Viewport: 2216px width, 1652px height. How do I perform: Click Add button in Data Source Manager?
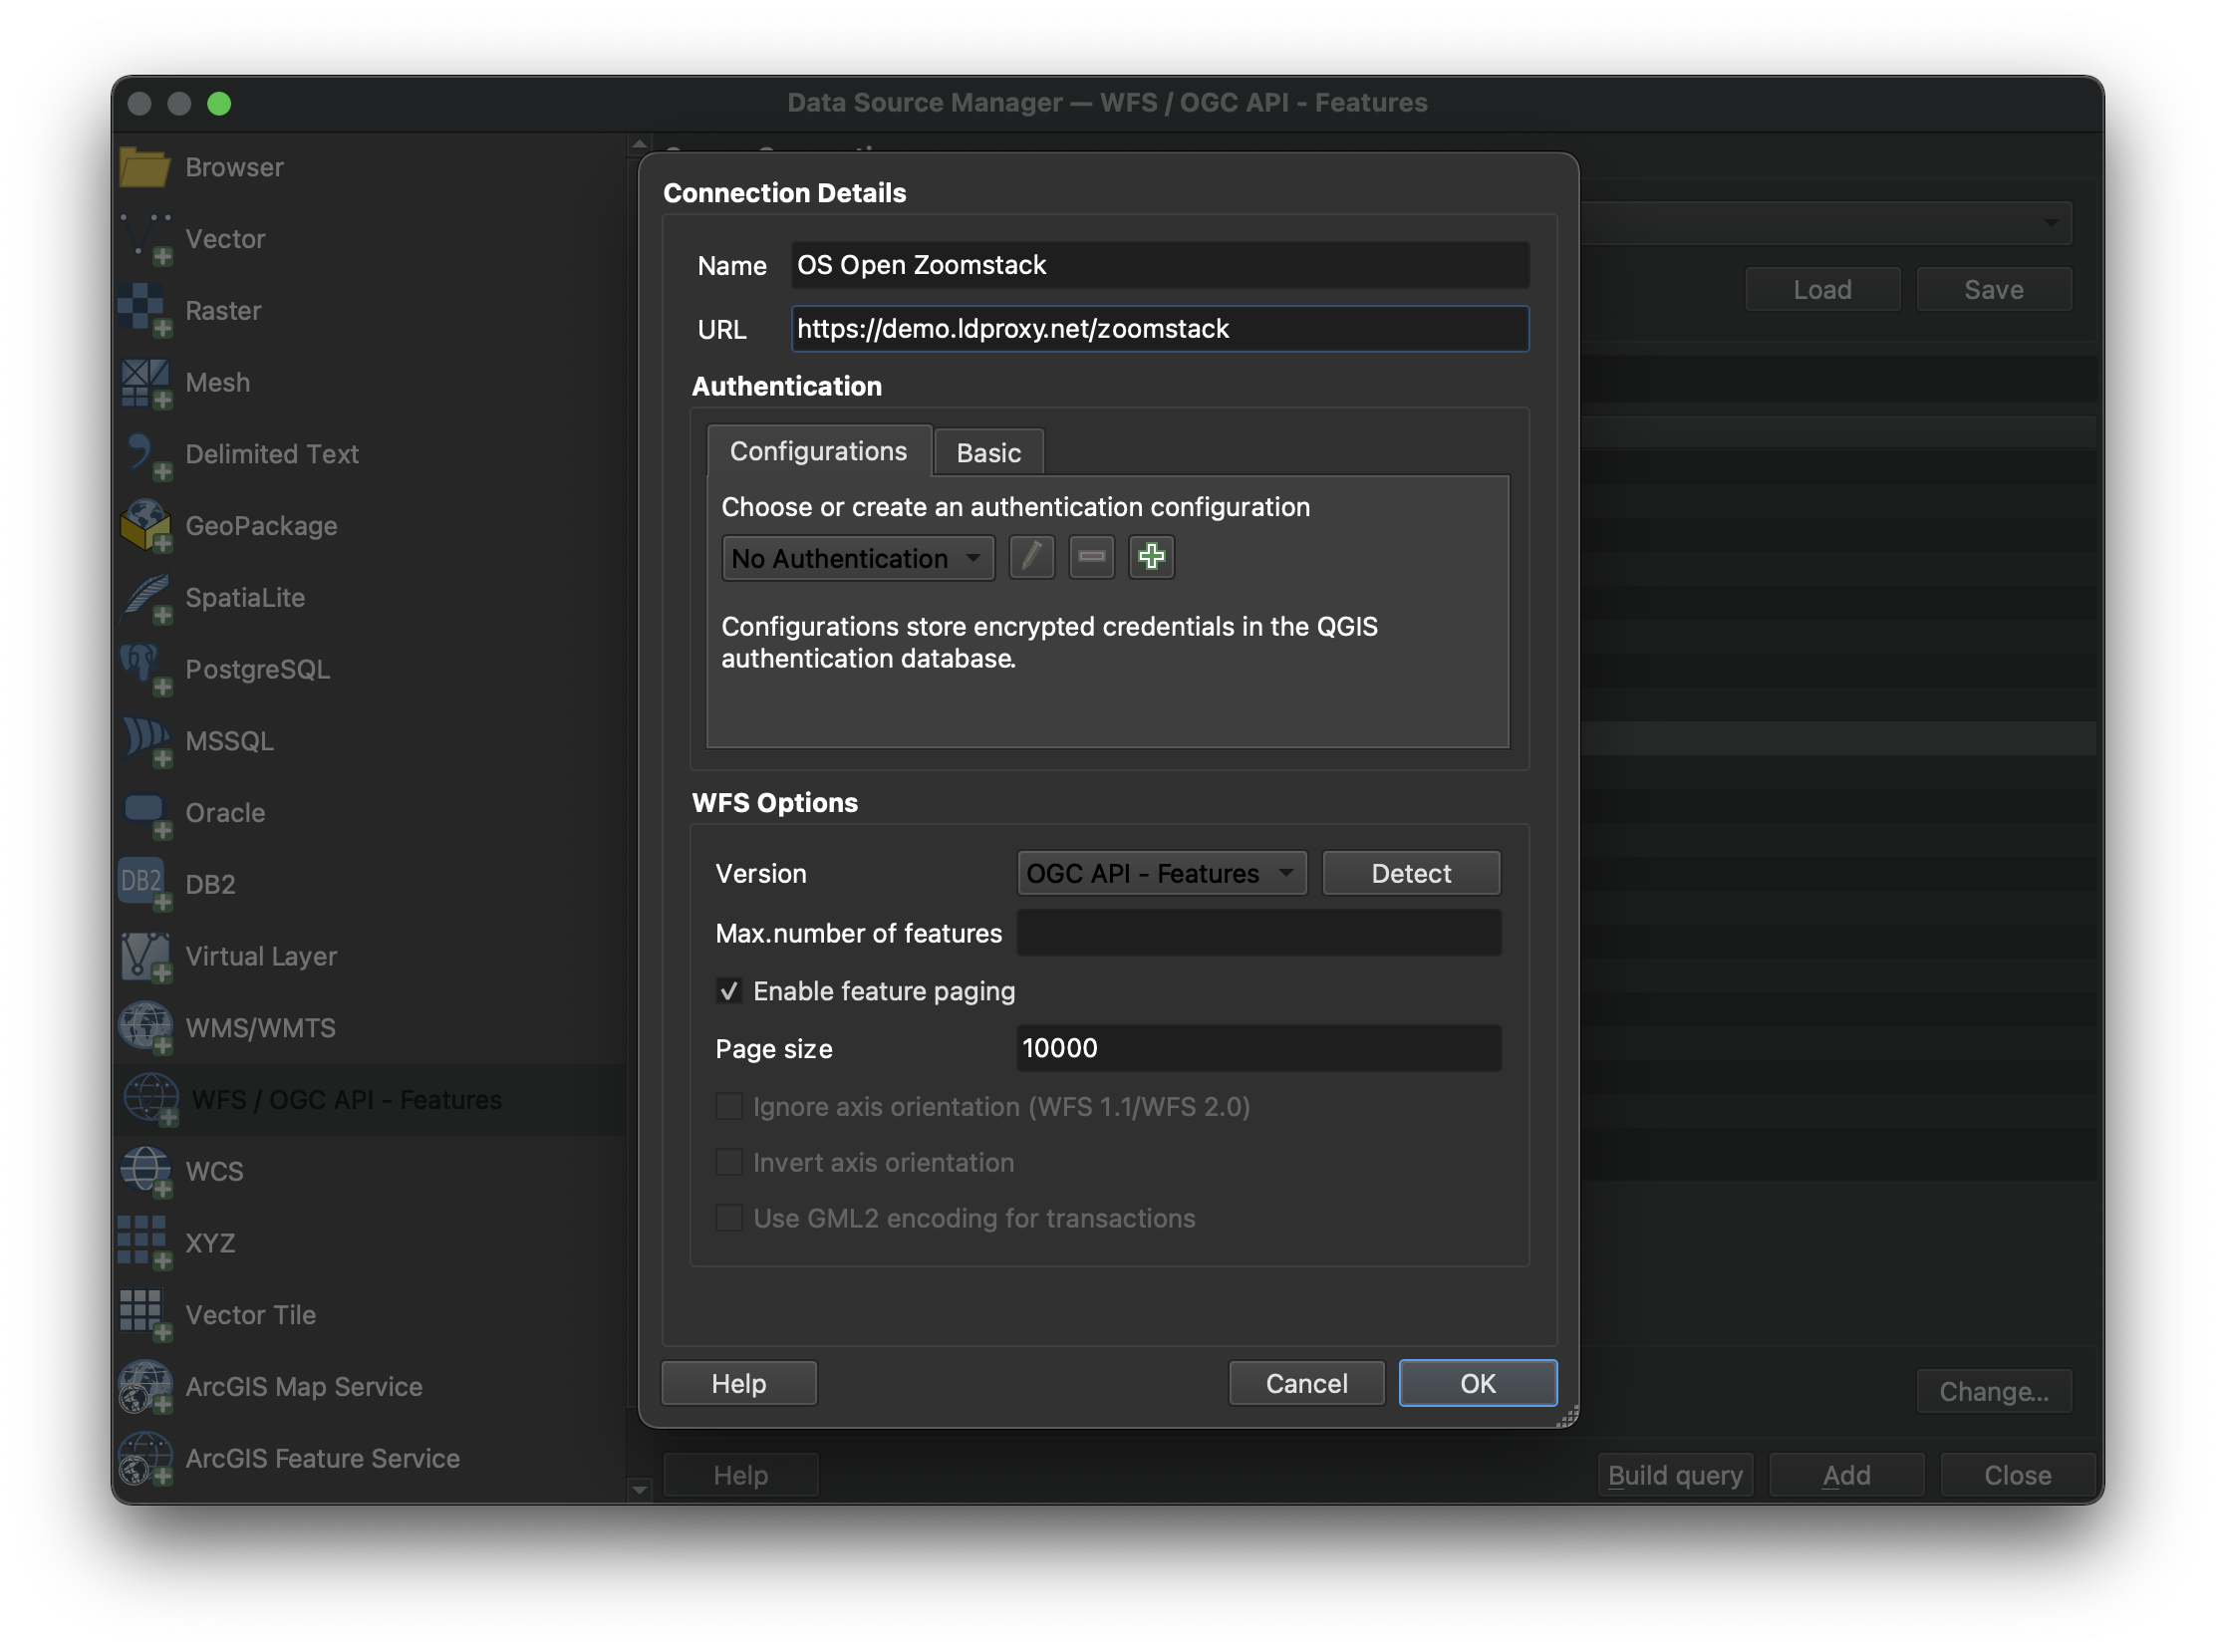[x=1847, y=1477]
